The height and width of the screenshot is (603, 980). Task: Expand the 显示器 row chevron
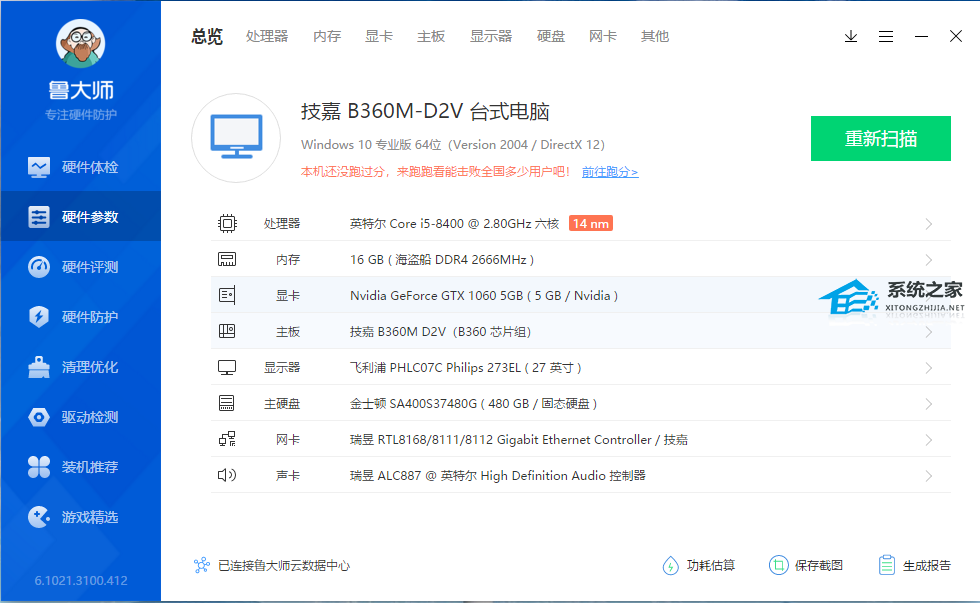(x=929, y=368)
